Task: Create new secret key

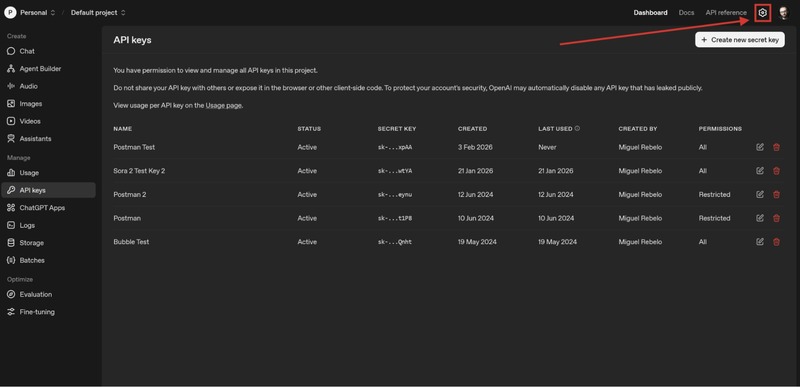Action: coord(740,40)
